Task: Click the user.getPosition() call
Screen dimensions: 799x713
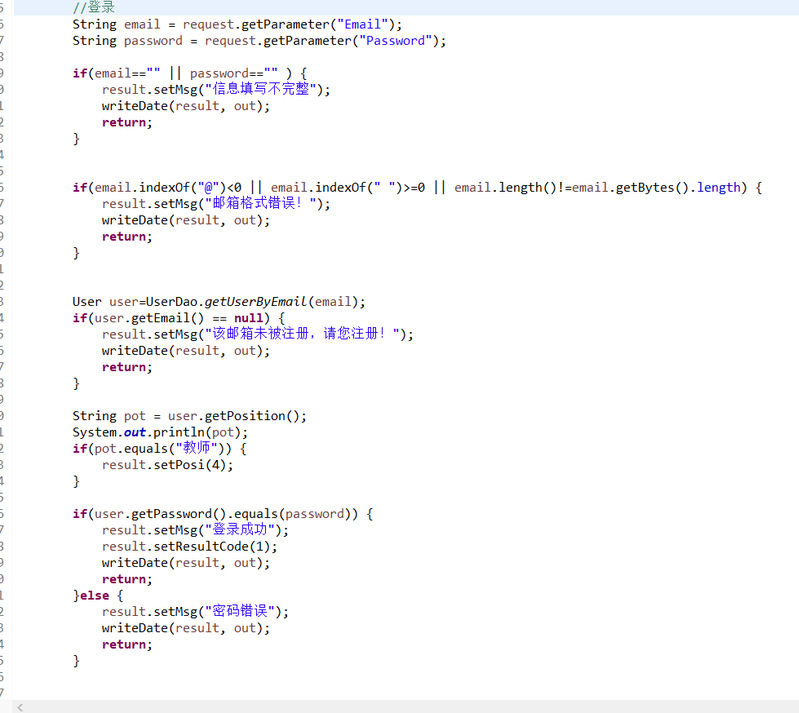Action: coord(233,415)
